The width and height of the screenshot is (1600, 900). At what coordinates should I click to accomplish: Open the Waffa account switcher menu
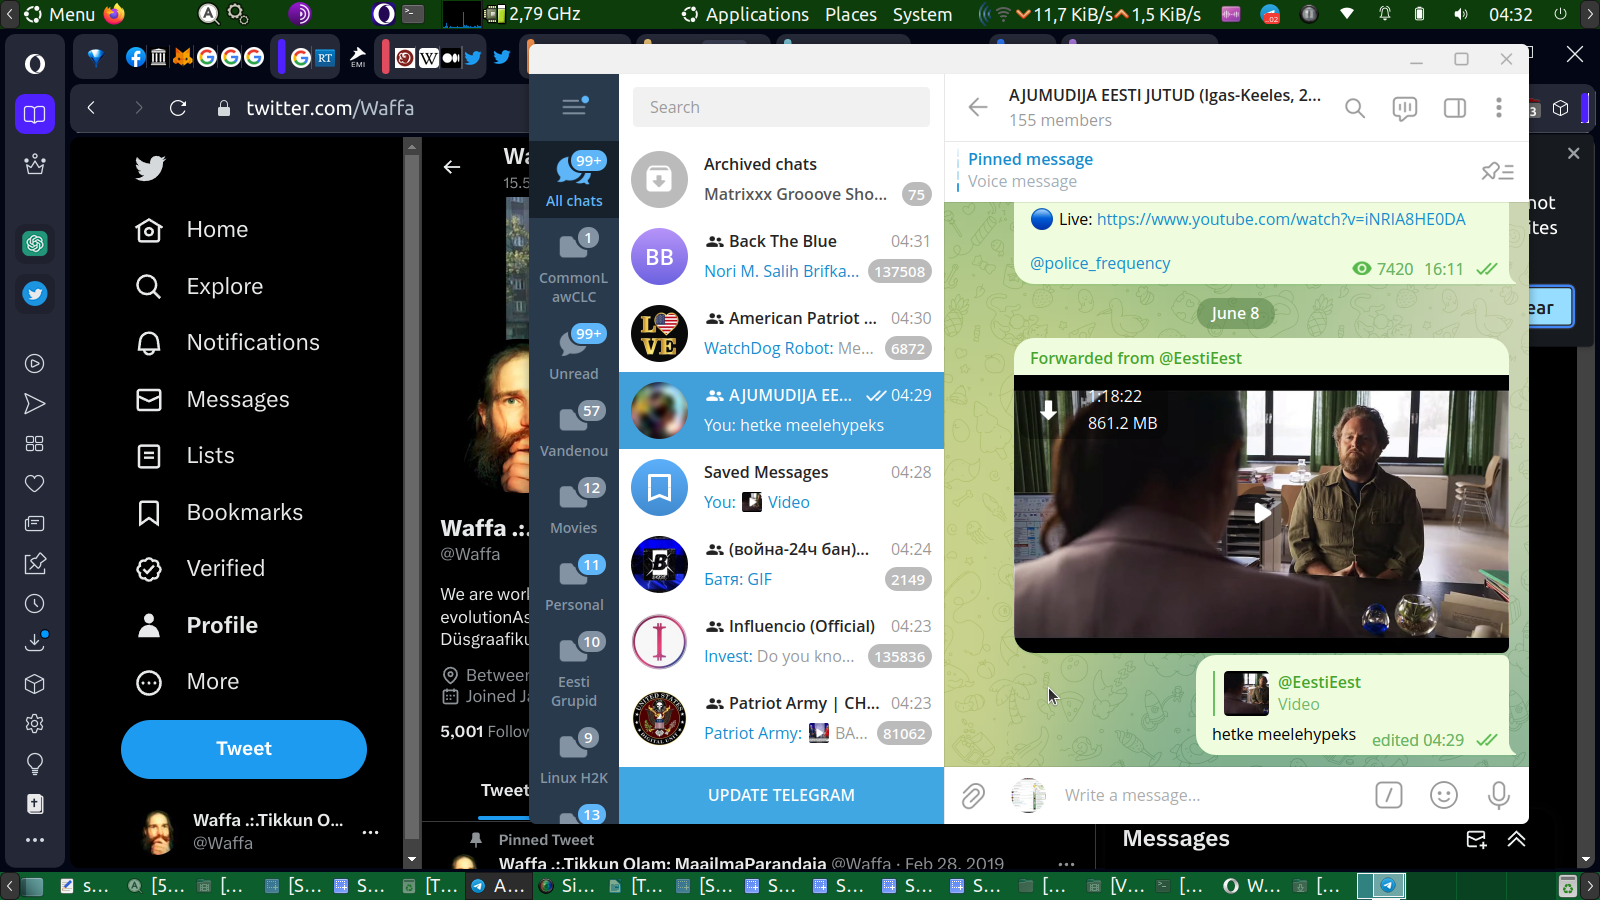tap(258, 831)
